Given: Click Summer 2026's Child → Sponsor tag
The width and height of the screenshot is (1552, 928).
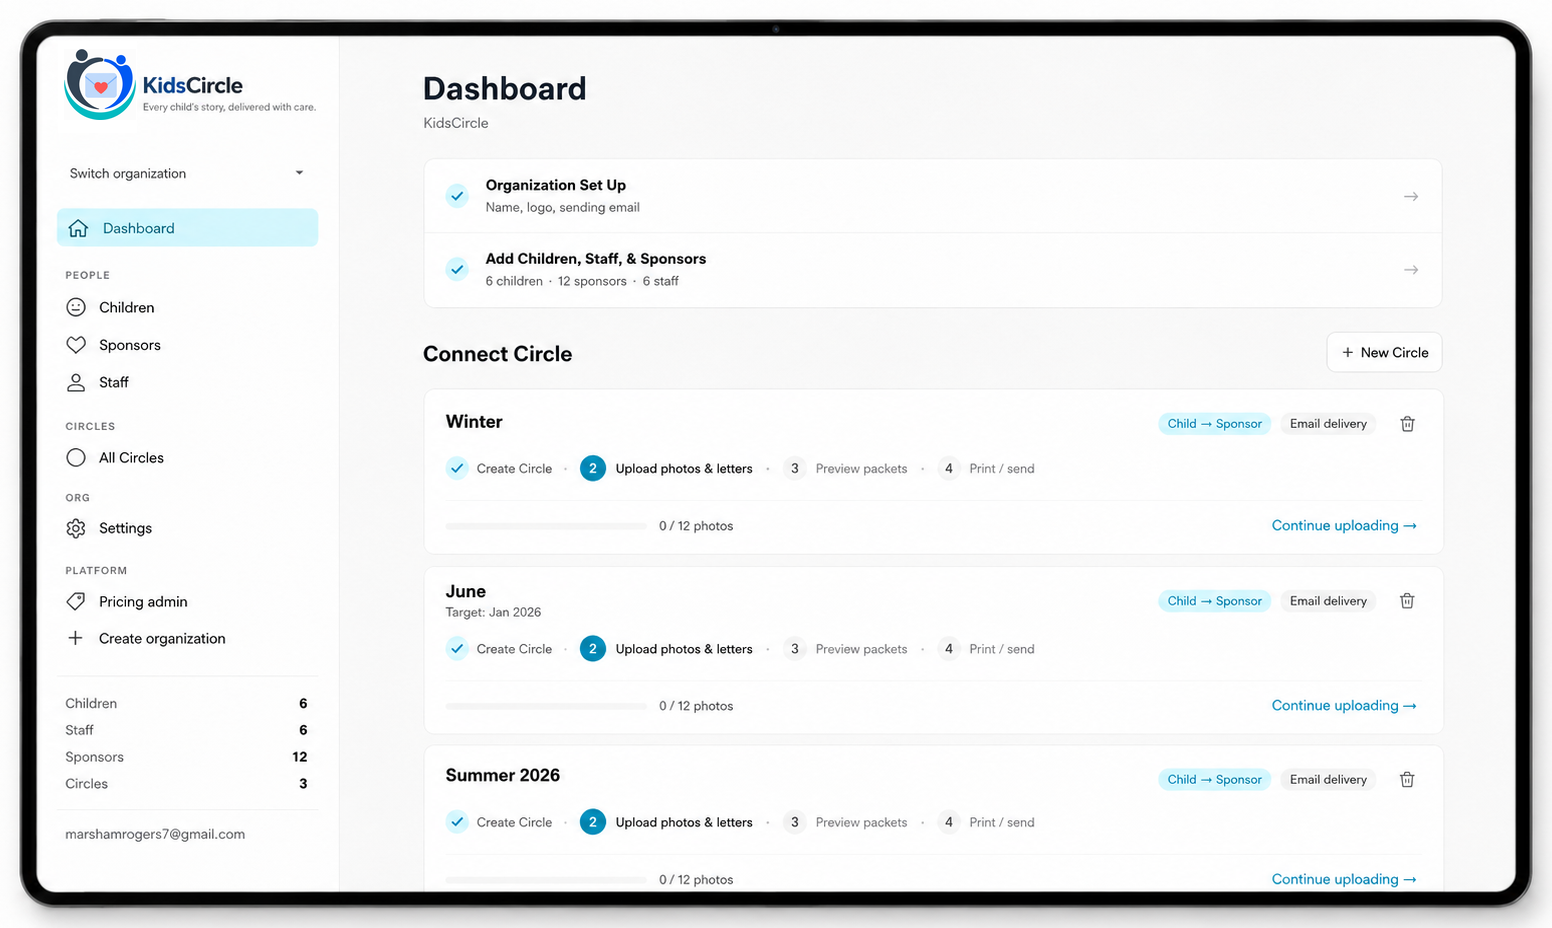Looking at the screenshot, I should coord(1215,780).
